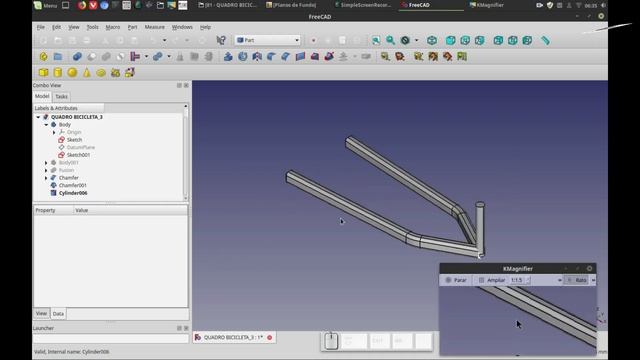This screenshot has height=360, width=640.
Task: Open the Create primitives dialog icon
Action: pyautogui.click(x=116, y=73)
